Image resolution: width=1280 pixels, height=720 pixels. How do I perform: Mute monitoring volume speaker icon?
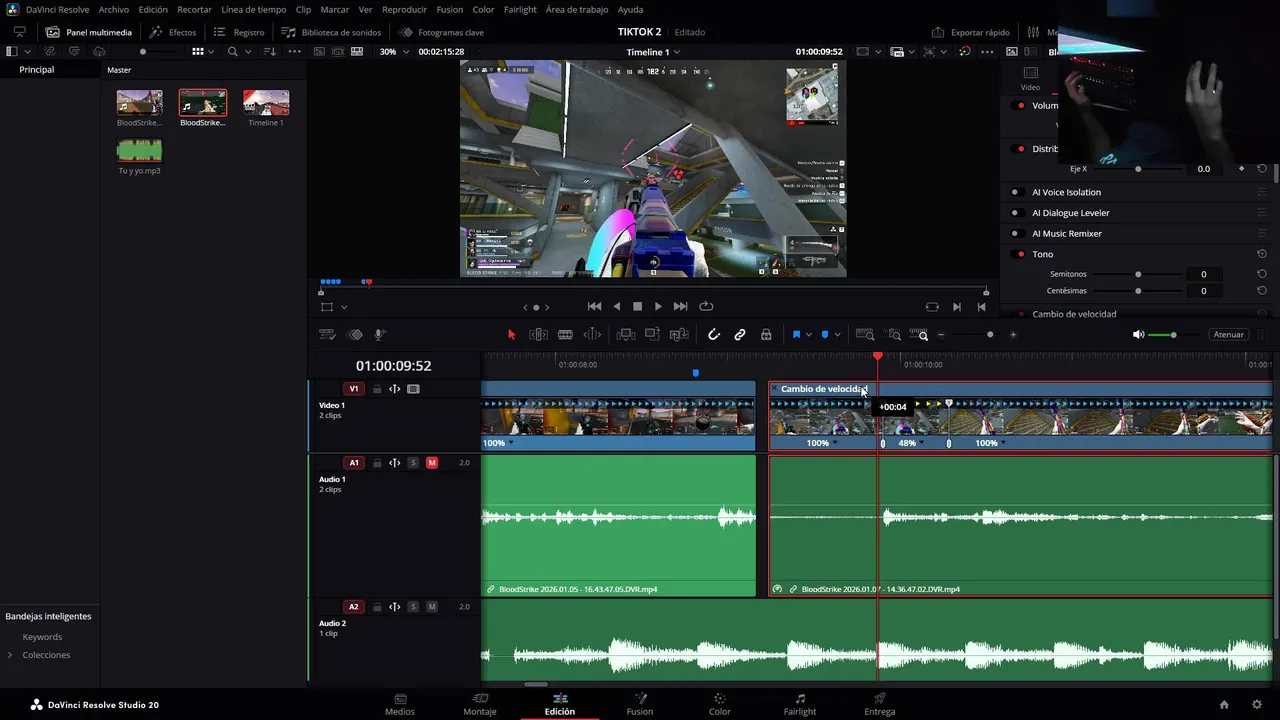point(1138,335)
